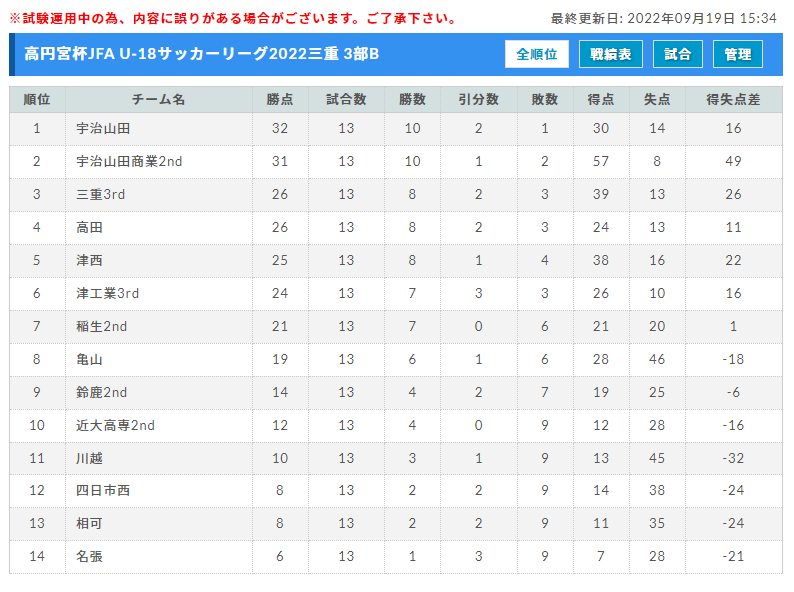Viewport: 794px width, 592px height.
Task: Click the 順位 column header
Action: pyautogui.click(x=37, y=99)
